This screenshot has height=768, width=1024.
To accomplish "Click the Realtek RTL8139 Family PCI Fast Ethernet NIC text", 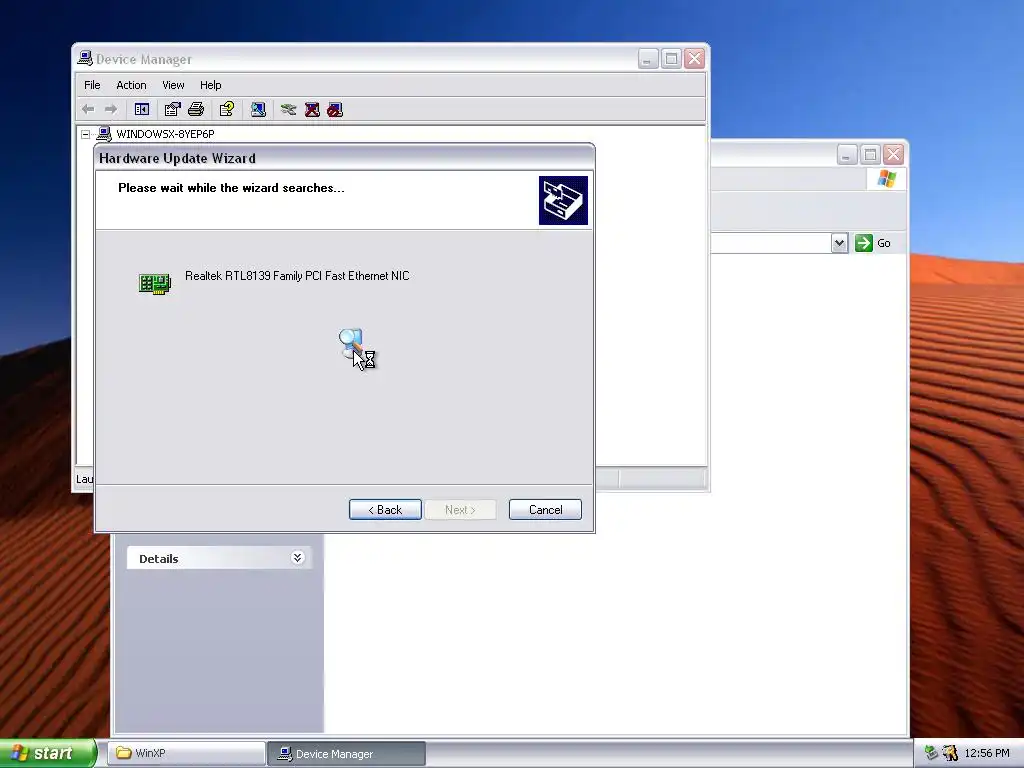I will [297, 276].
